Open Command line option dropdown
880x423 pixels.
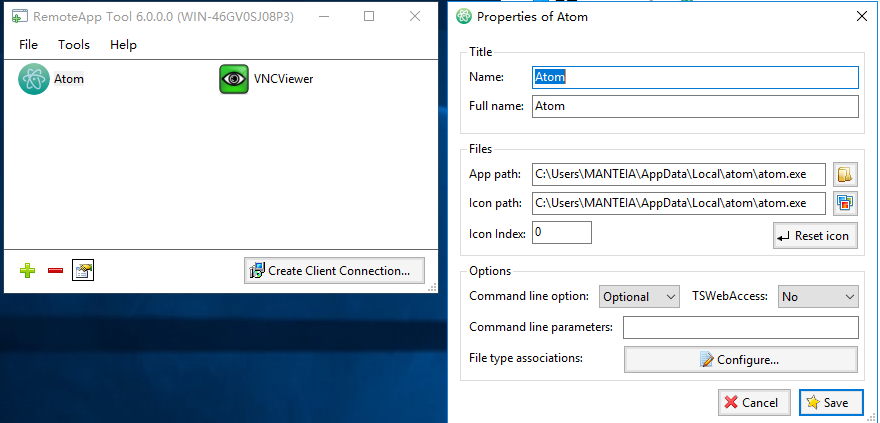coord(639,297)
